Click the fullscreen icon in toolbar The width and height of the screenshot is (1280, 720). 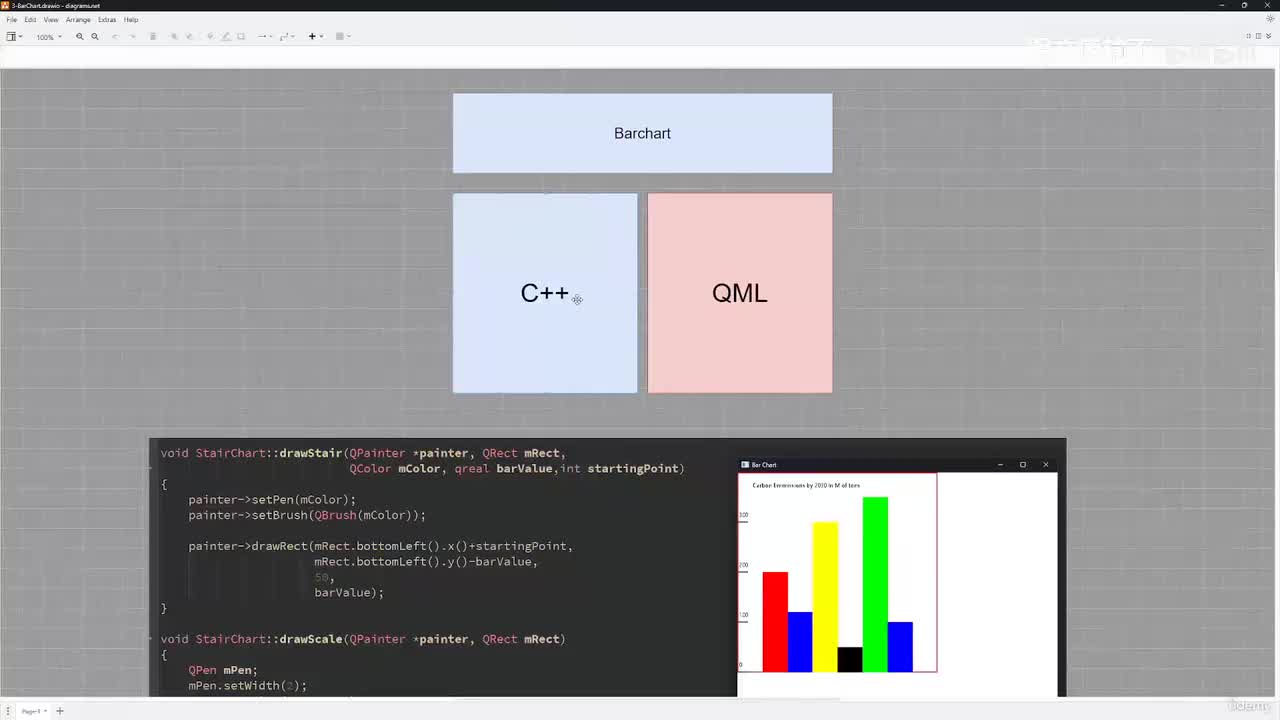(x=1249, y=36)
